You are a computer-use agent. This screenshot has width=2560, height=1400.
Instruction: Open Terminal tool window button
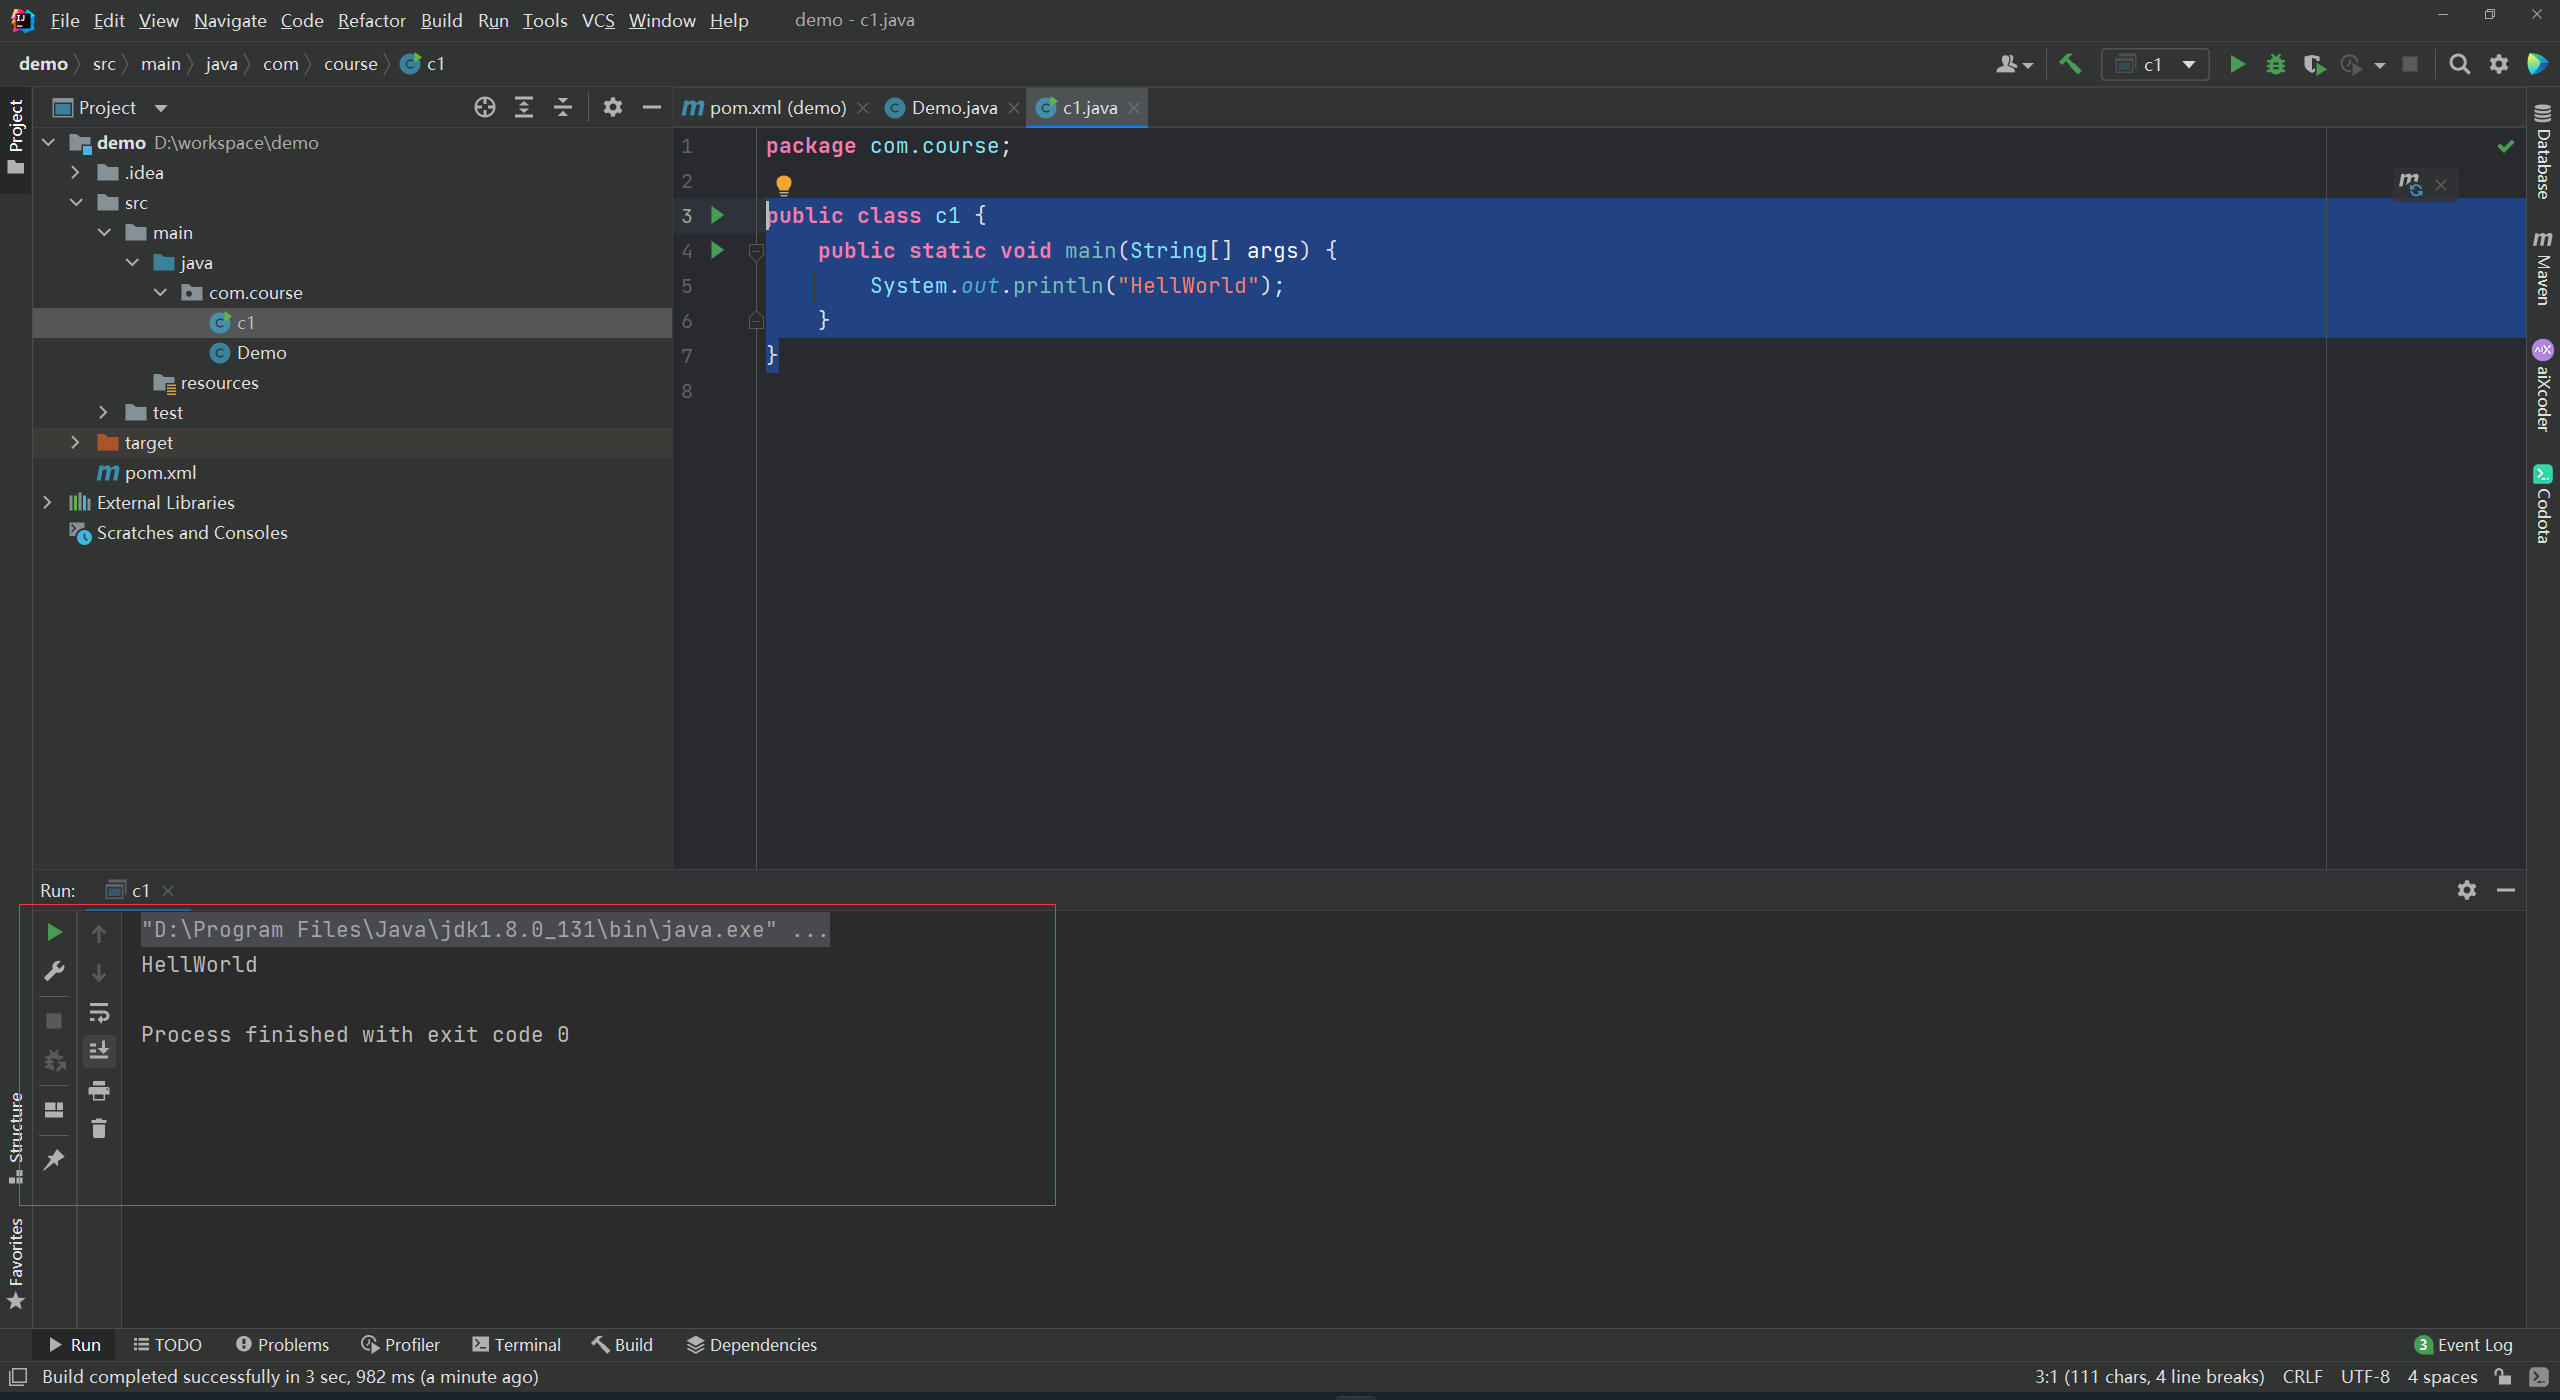pos(517,1345)
